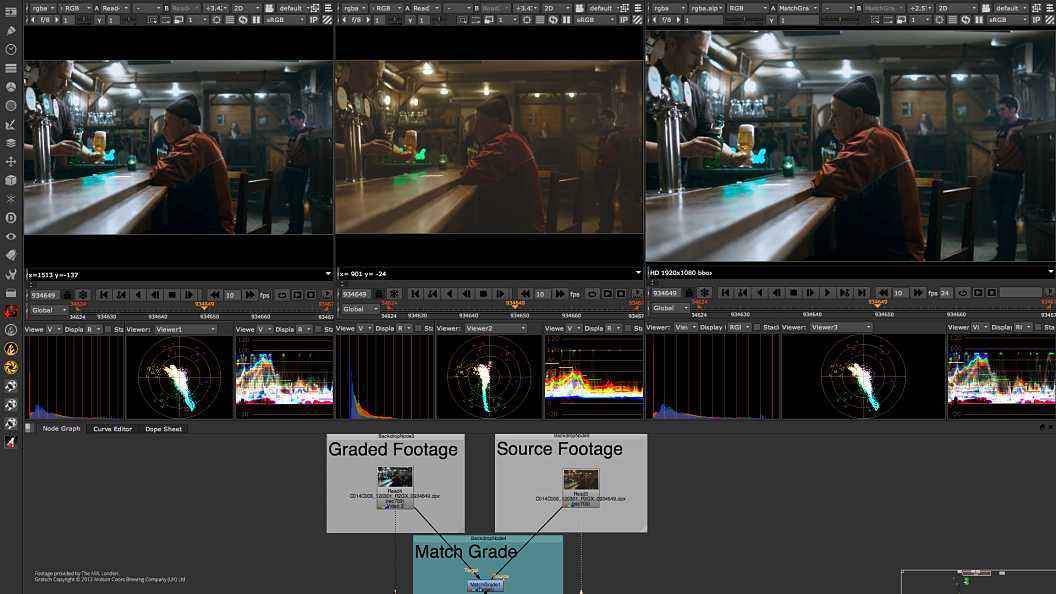Open Viewer1 sRGB colorspace dropdown
1056x594 pixels.
click(x=286, y=20)
